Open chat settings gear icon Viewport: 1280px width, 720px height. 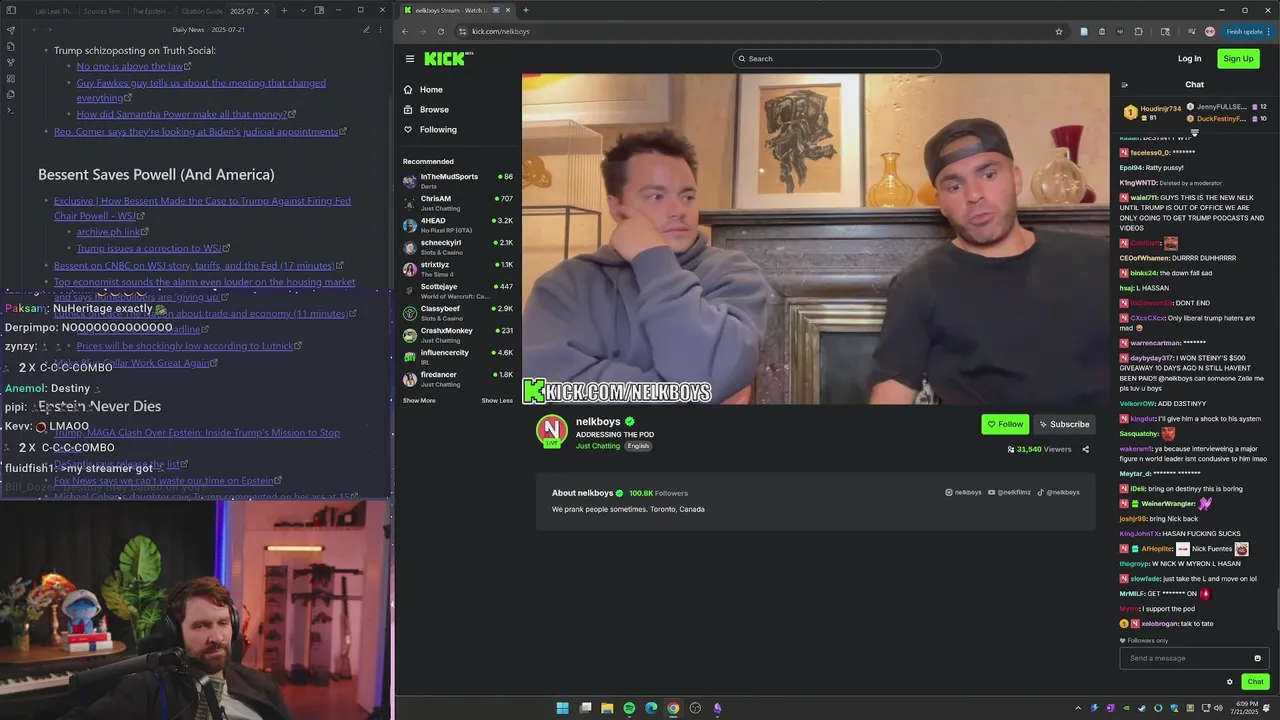(x=1230, y=682)
